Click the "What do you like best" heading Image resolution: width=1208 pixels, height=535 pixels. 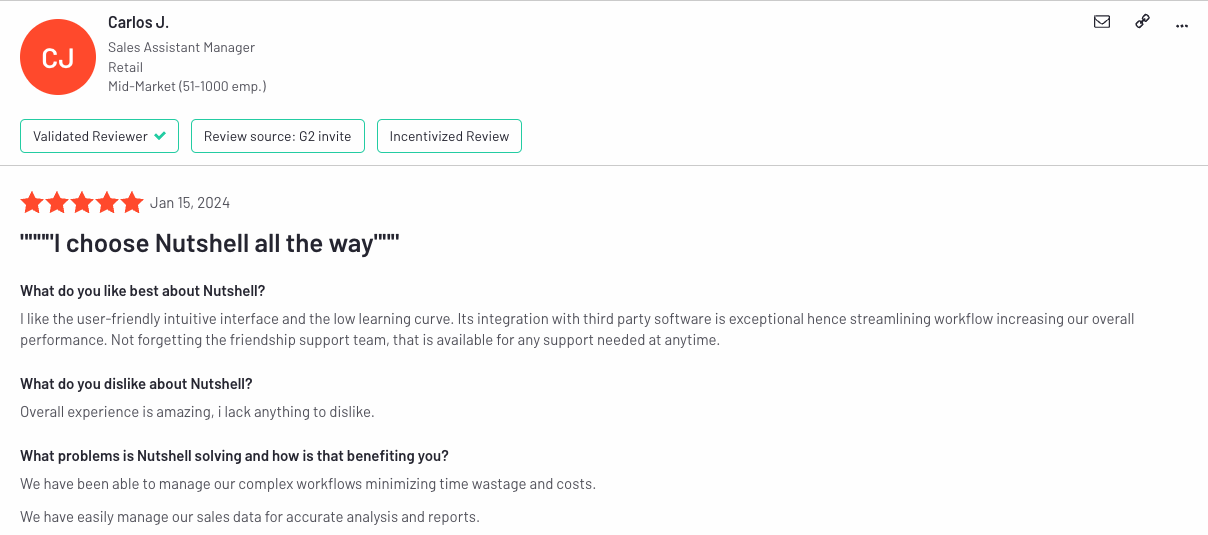(x=143, y=292)
